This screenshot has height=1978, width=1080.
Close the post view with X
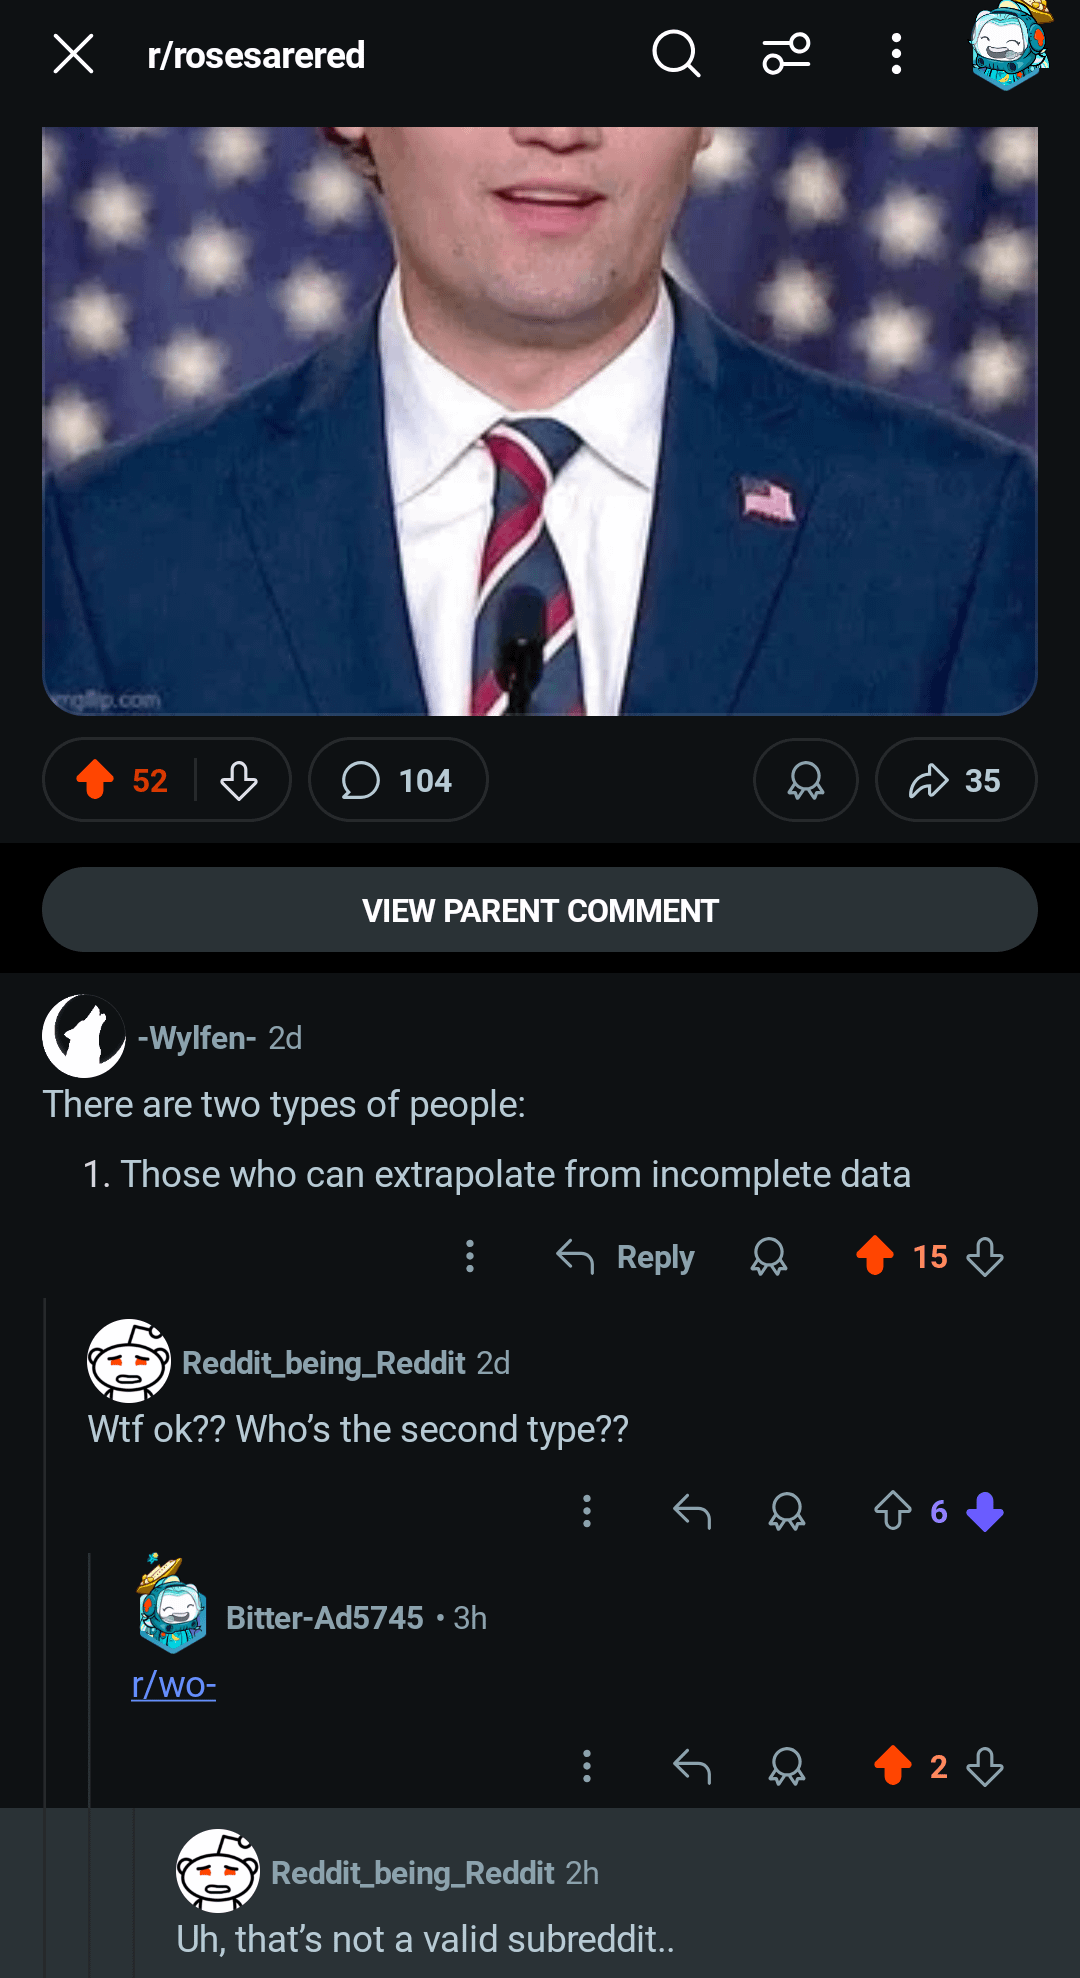73,54
